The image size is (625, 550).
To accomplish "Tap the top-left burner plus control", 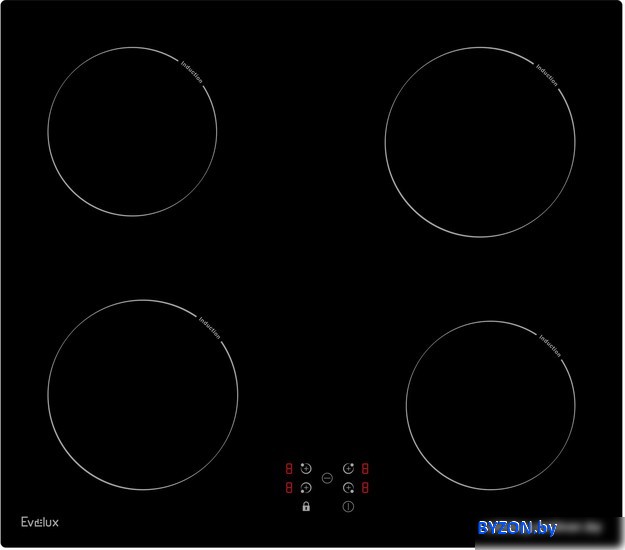I will coord(306,468).
